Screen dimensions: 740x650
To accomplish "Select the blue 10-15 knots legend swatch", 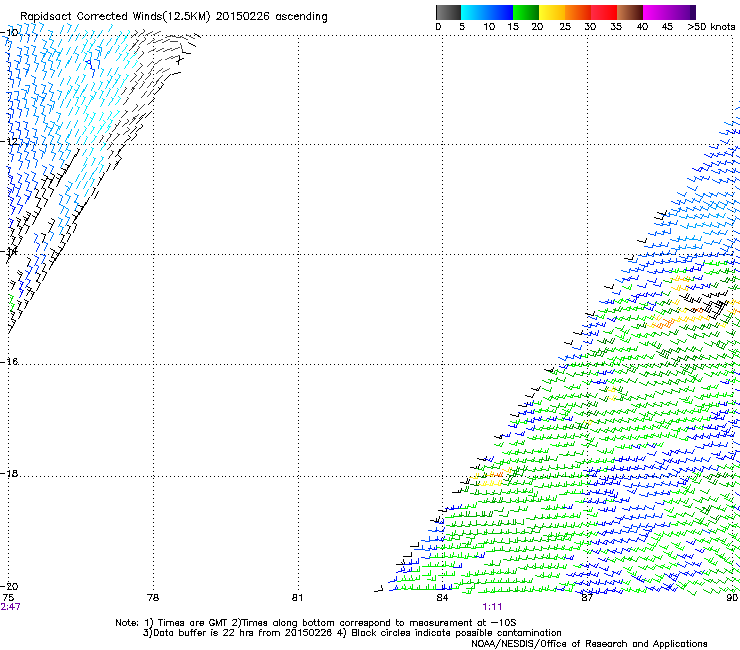I will click(x=500, y=12).
